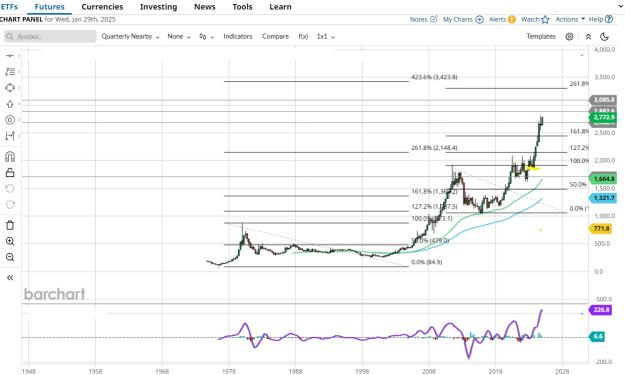
Task: Open the None dropdown
Action: point(179,36)
